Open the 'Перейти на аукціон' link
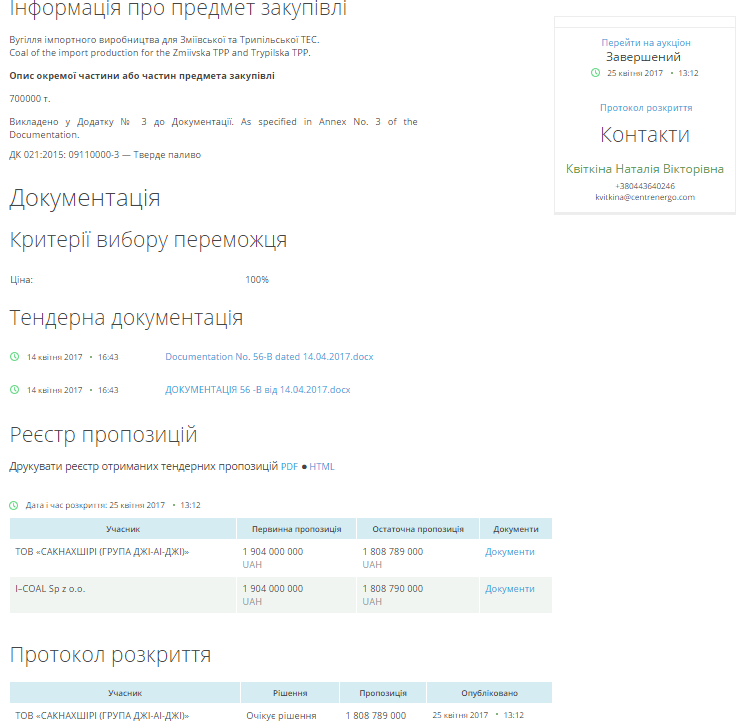743x721 pixels. 645,43
